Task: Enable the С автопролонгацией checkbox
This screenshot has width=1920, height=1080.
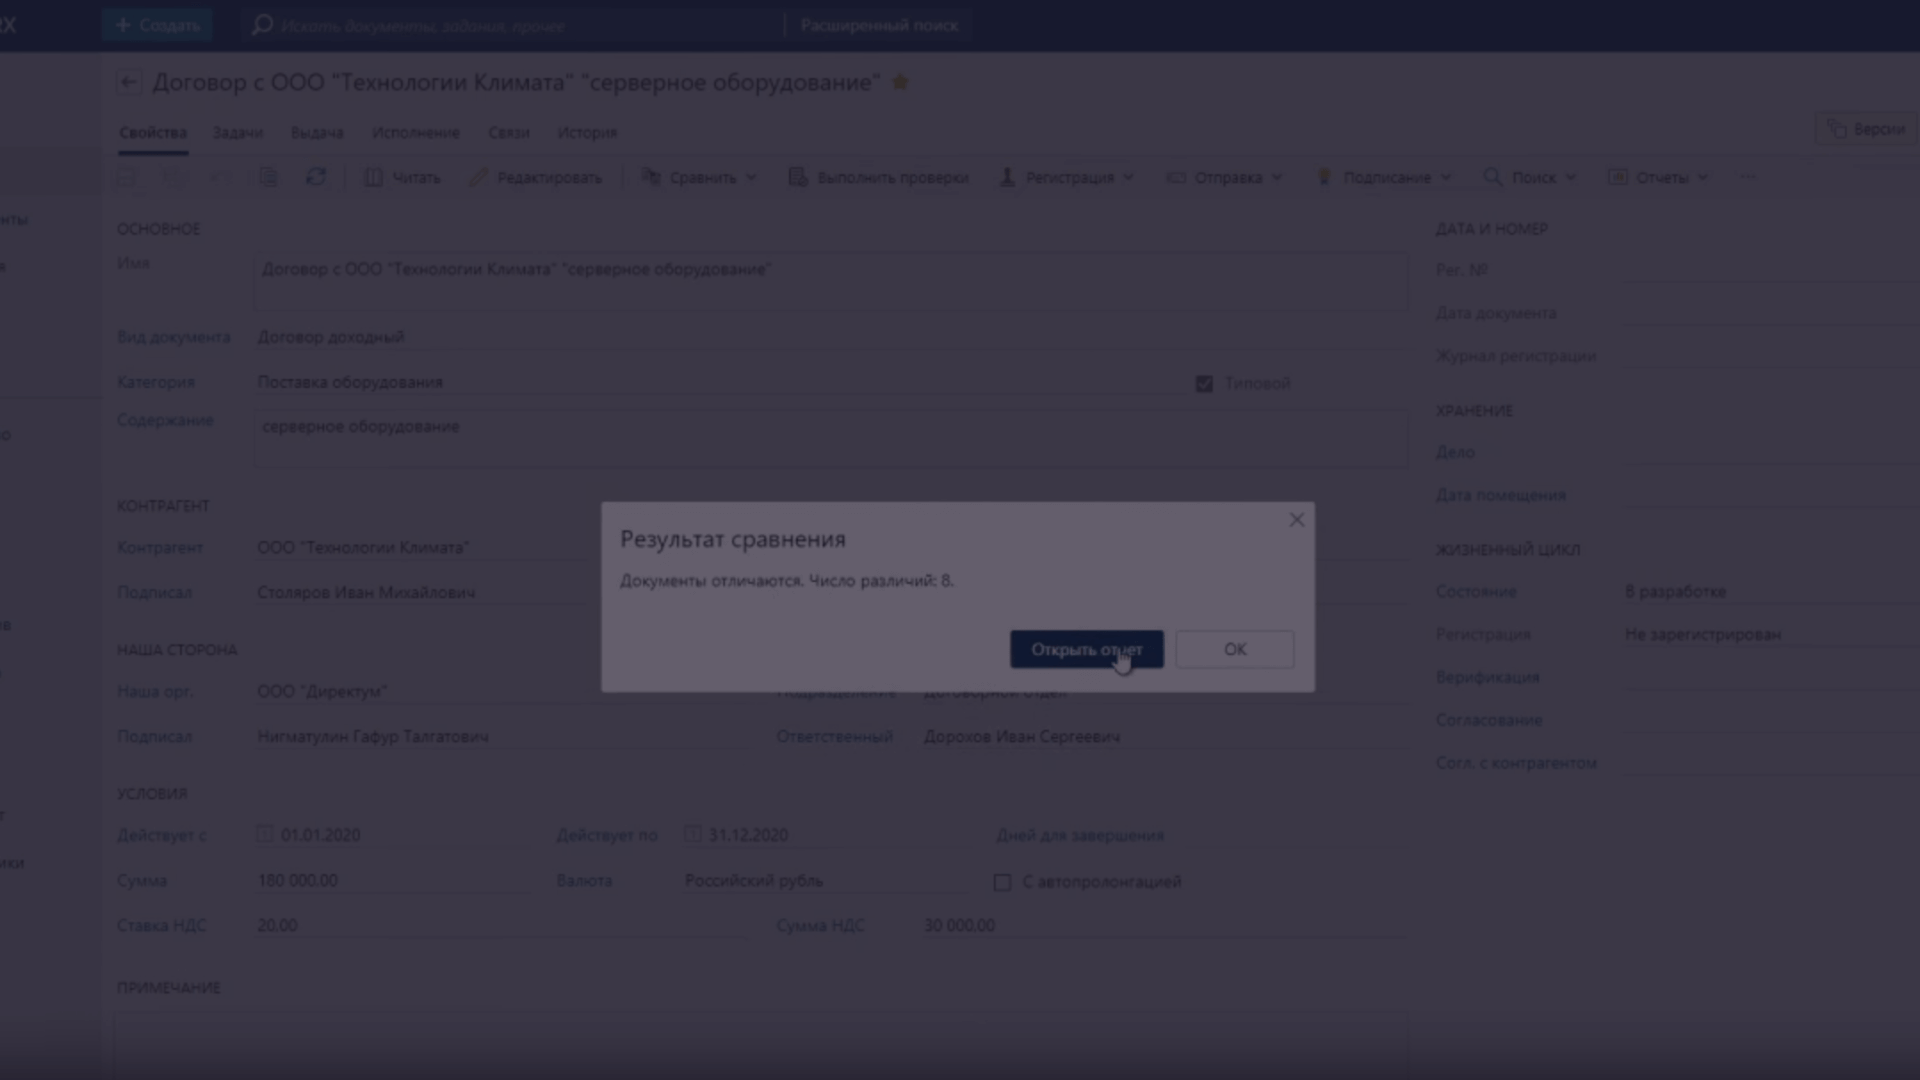Action: 1002,882
